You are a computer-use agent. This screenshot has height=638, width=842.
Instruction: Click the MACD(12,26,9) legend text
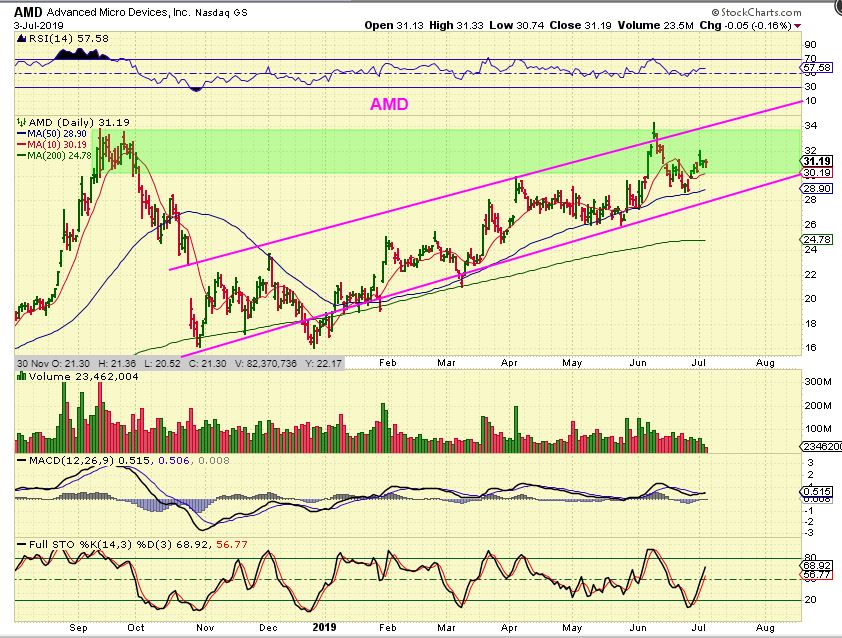tap(71, 461)
